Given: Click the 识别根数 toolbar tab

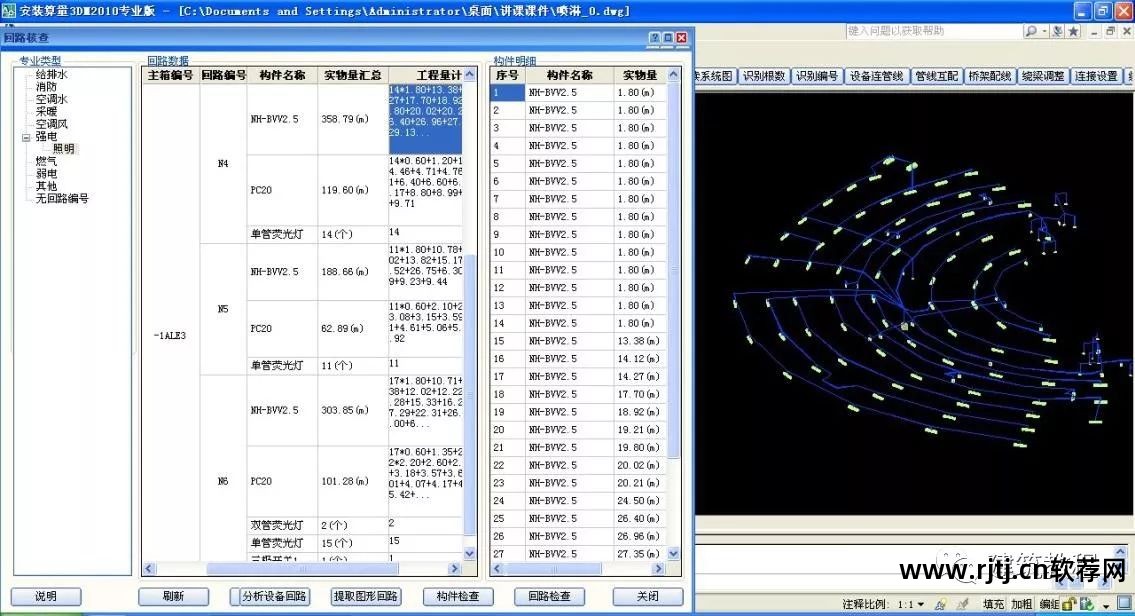Looking at the screenshot, I should tap(764, 76).
